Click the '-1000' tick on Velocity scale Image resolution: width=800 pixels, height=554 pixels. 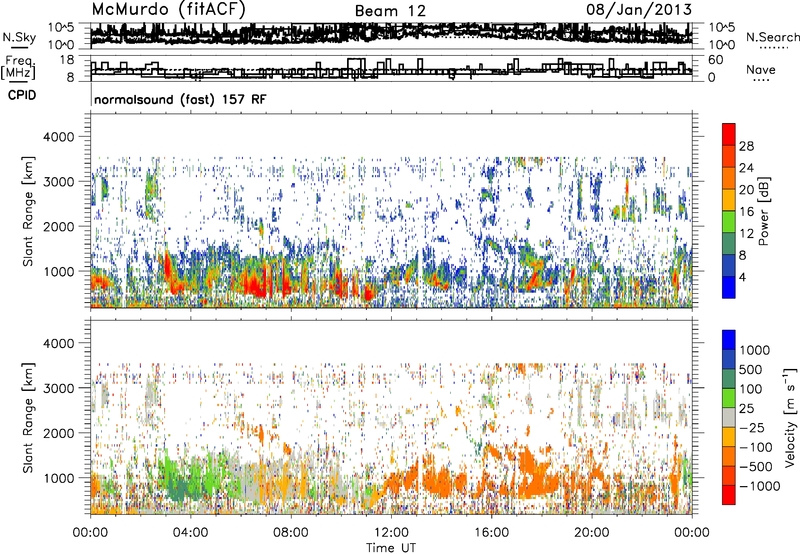click(x=760, y=486)
